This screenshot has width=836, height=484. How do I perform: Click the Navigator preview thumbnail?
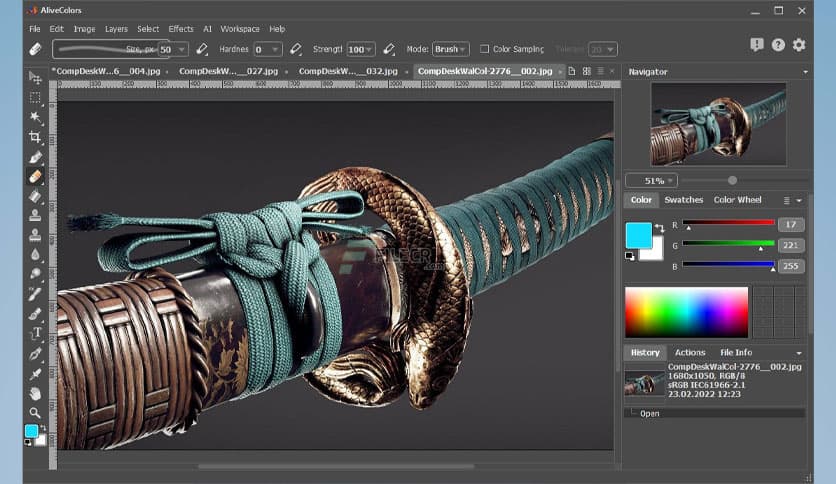tap(718, 124)
